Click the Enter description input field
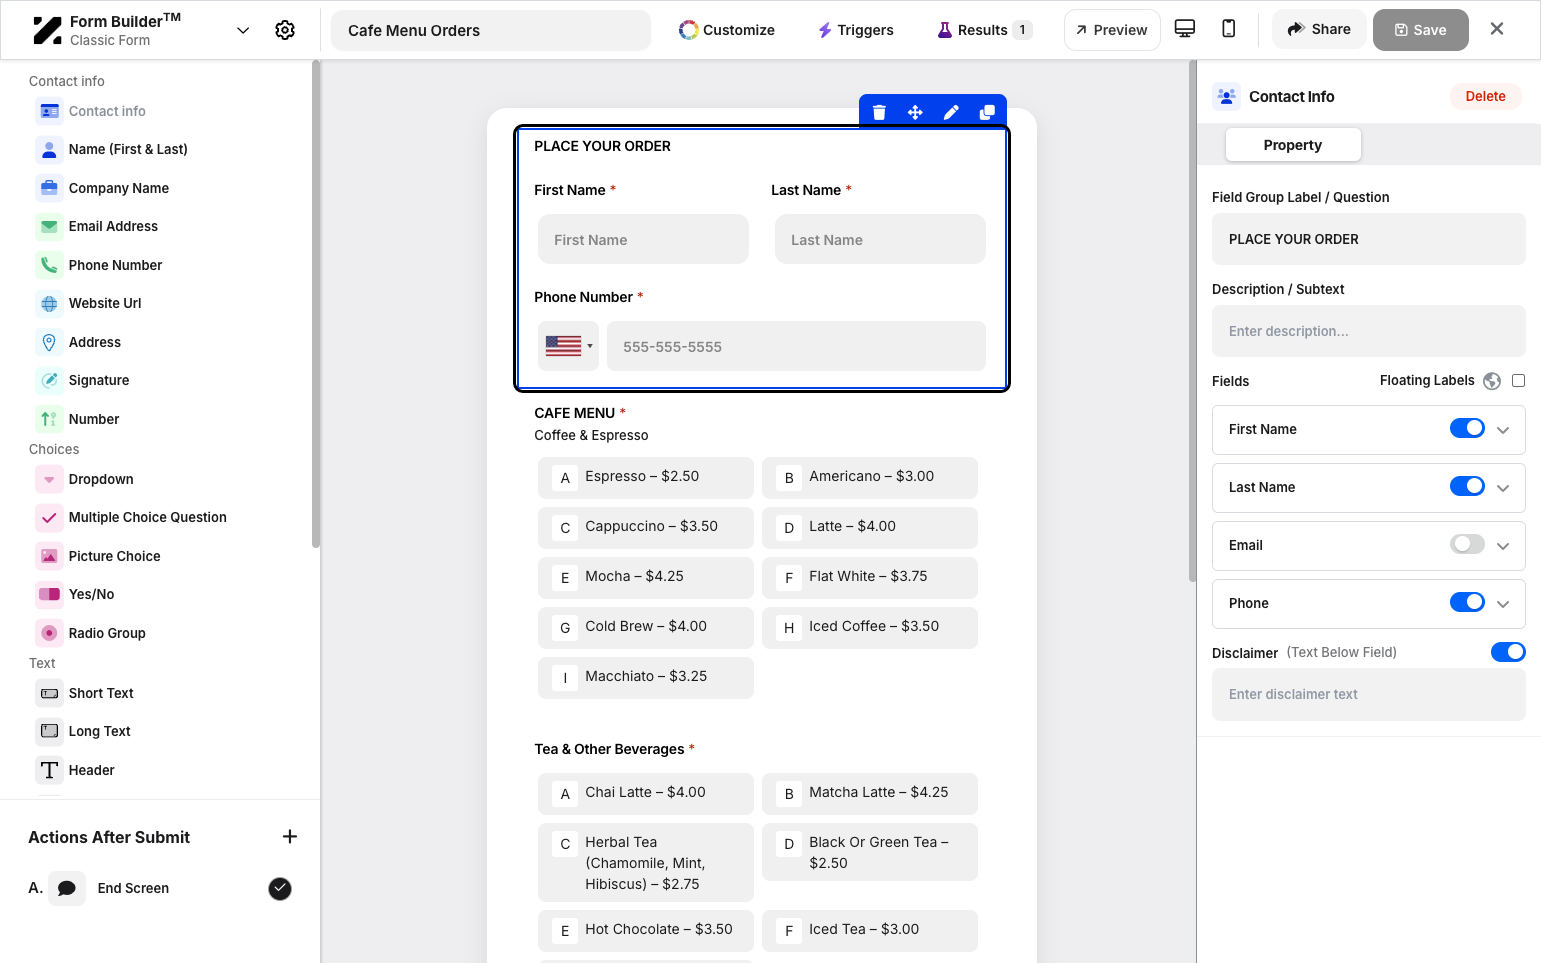 [1368, 331]
